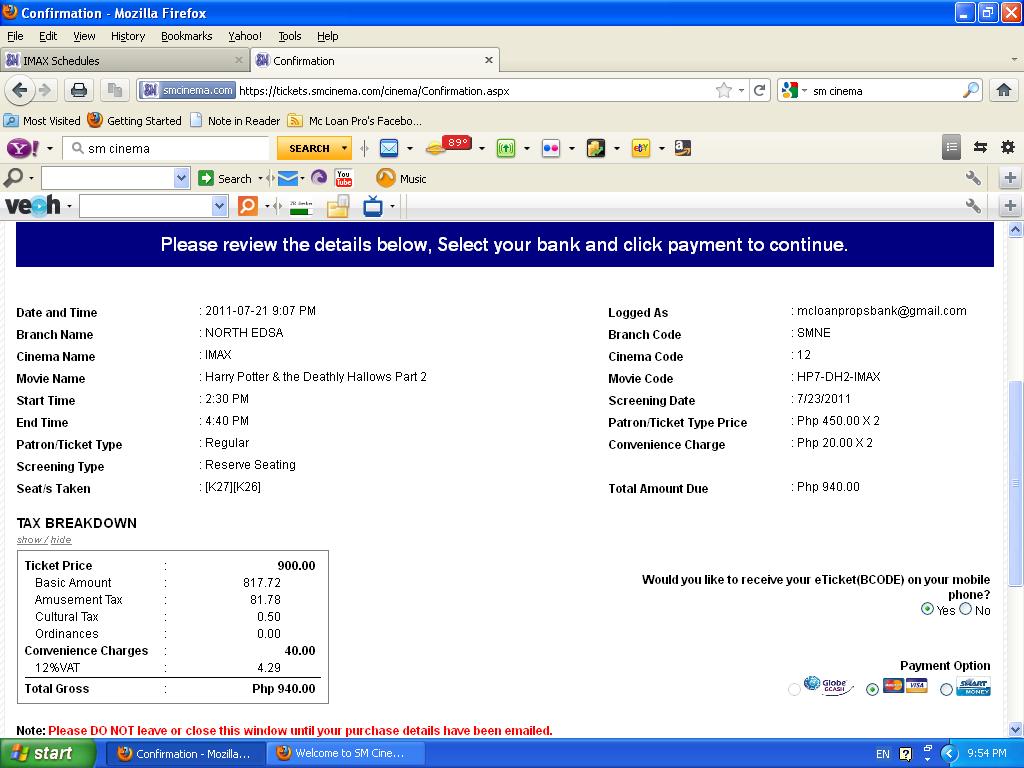The width and height of the screenshot is (1024, 768).
Task: Click the orange Veoh search icon
Action: tap(248, 206)
